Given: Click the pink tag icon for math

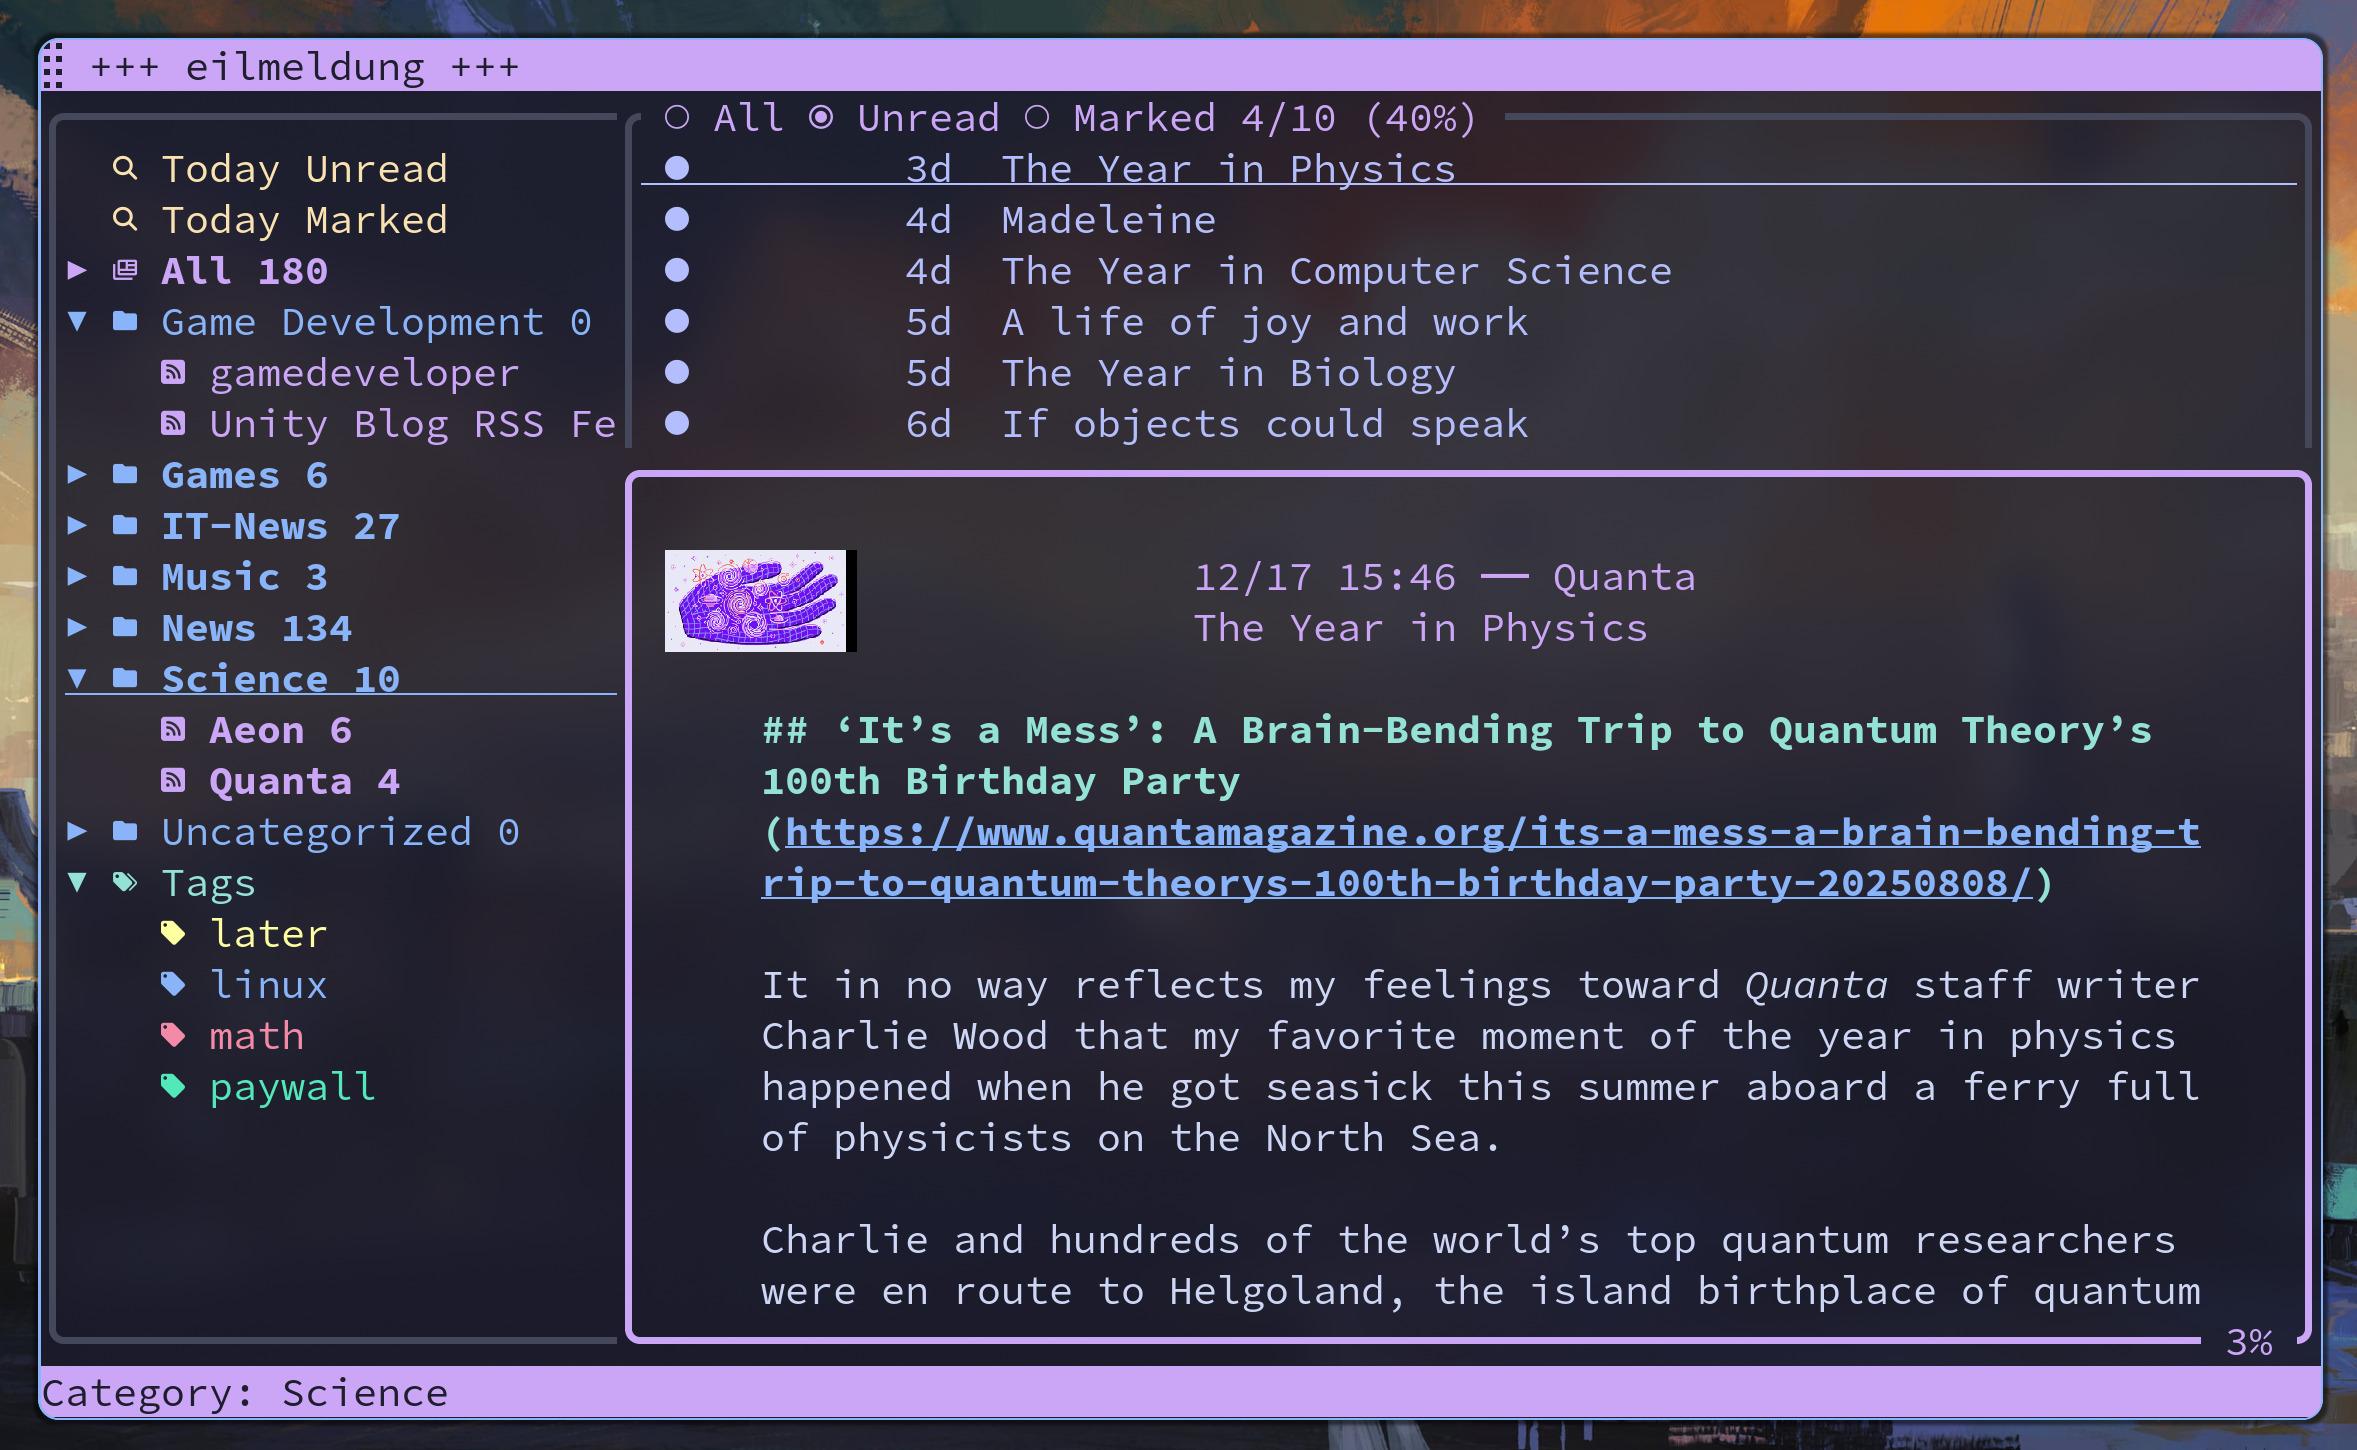Looking at the screenshot, I should 173,1036.
